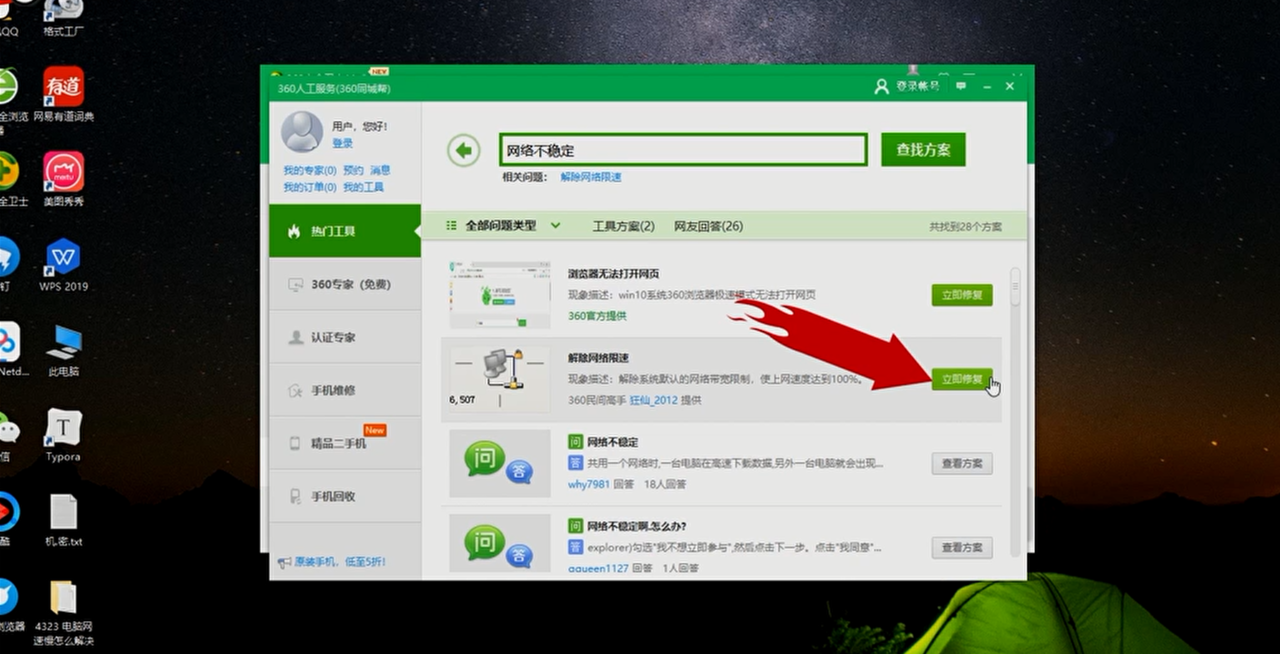1280x654 pixels.
Task: Open 认证专家 sidebar item
Action: point(345,337)
